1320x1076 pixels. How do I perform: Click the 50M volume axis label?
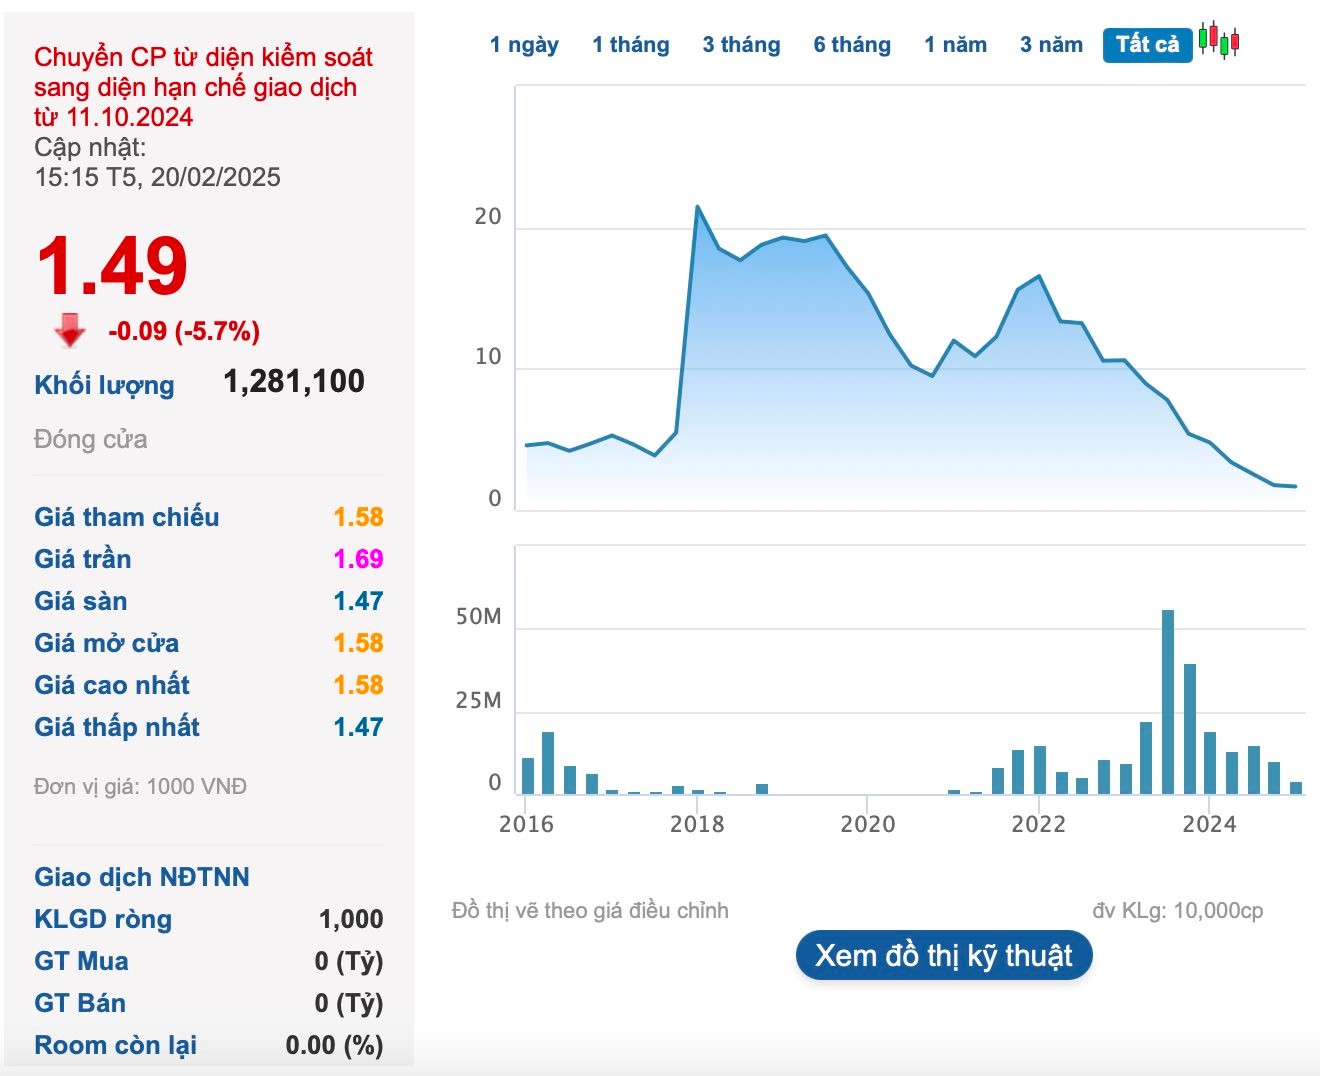pos(478,617)
